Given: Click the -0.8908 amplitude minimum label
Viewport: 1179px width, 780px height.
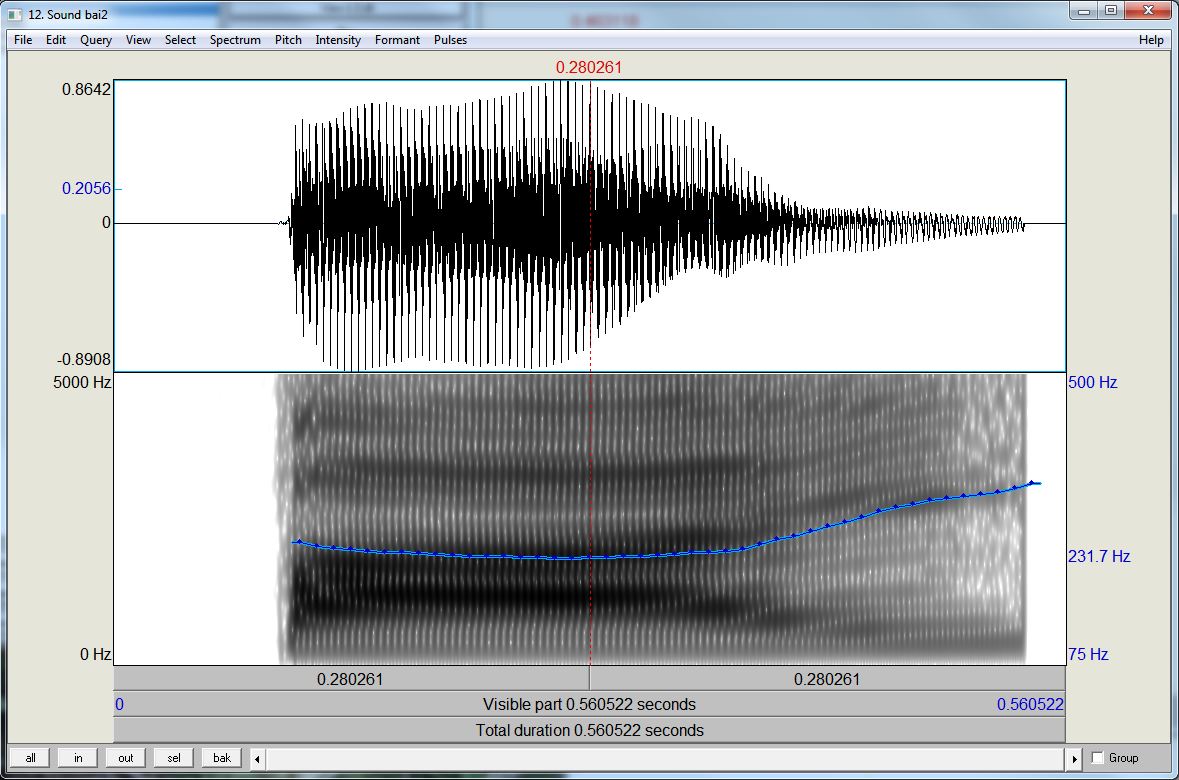Looking at the screenshot, I should (x=84, y=360).
